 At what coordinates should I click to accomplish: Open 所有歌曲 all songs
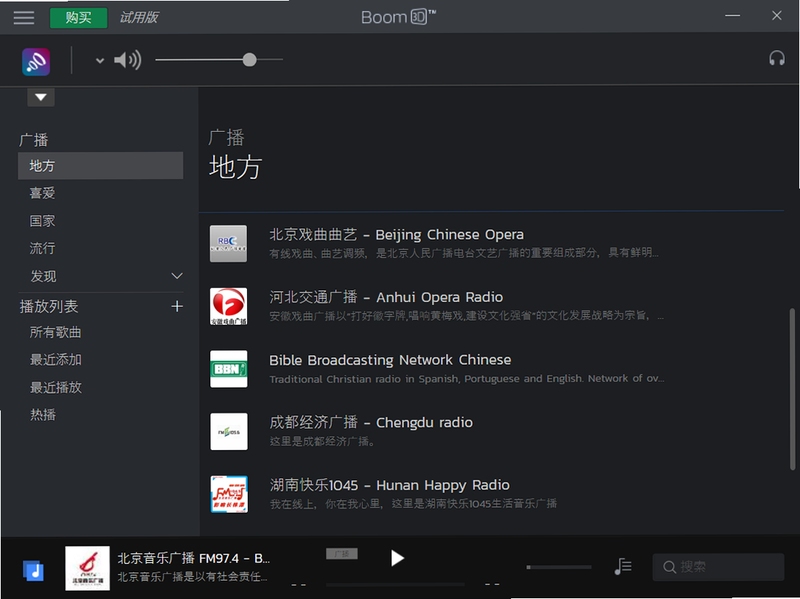pyautogui.click(x=55, y=332)
